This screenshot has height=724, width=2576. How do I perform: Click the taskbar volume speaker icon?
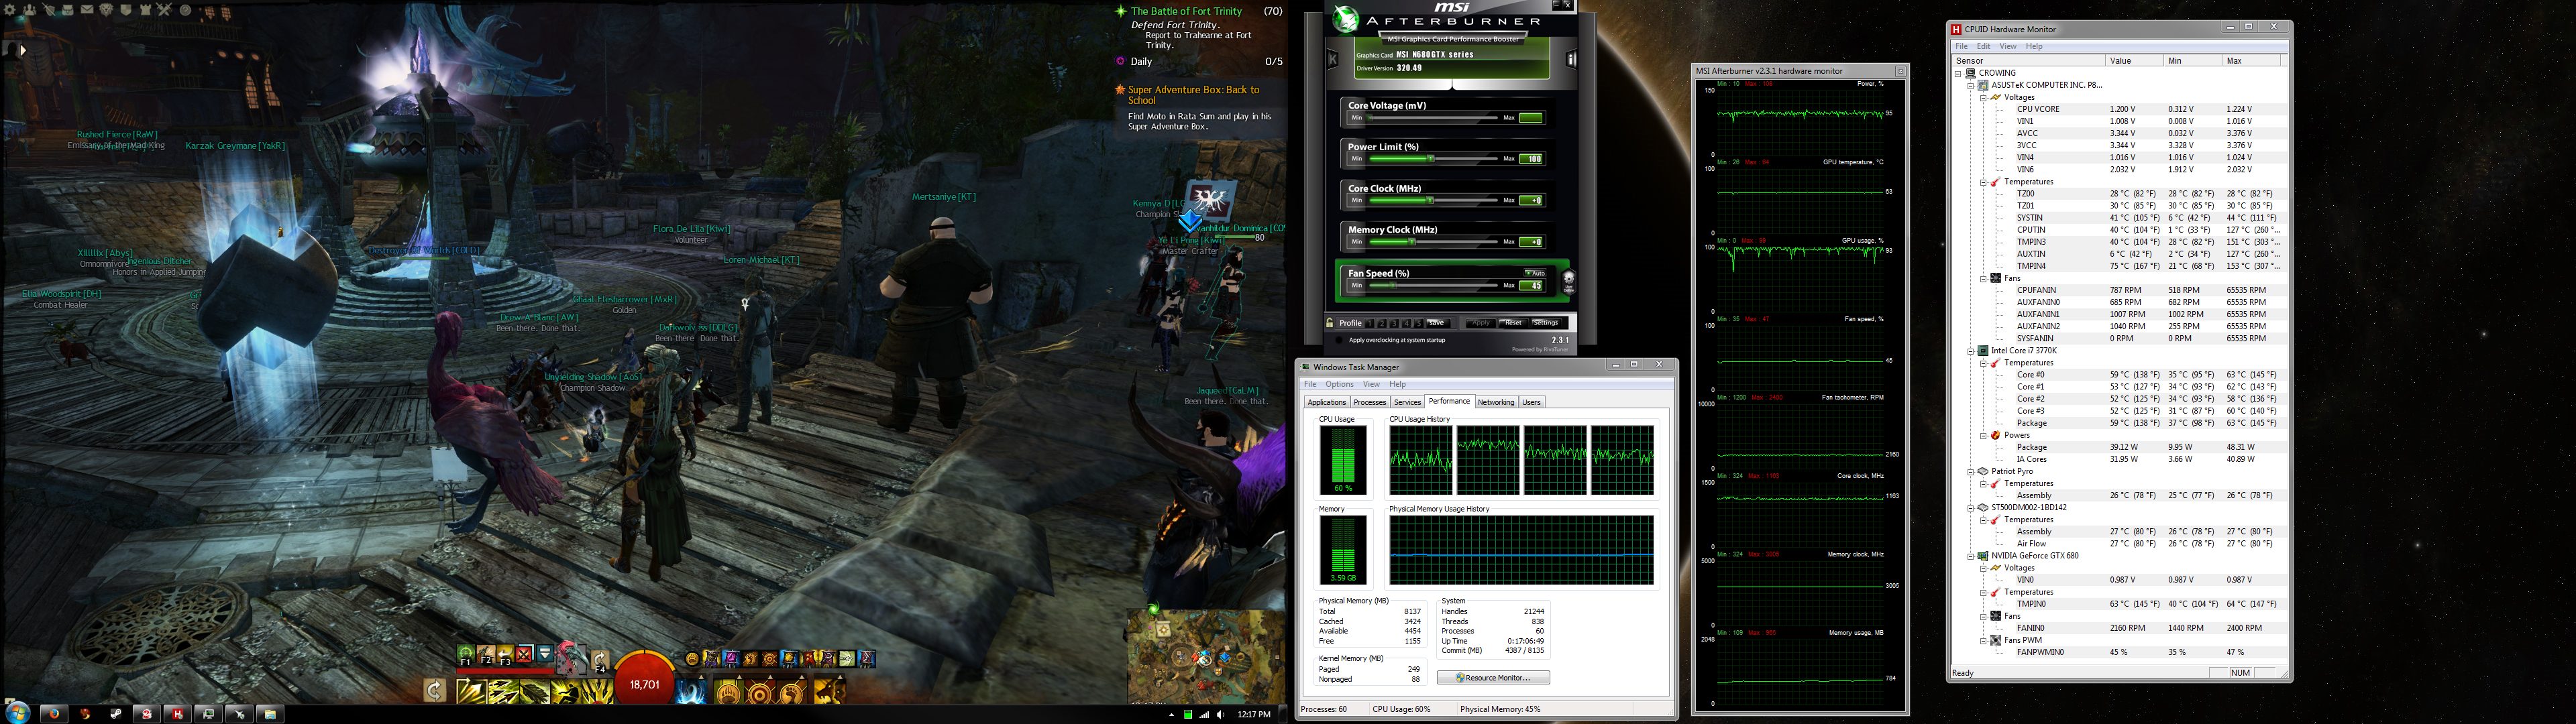point(1221,714)
